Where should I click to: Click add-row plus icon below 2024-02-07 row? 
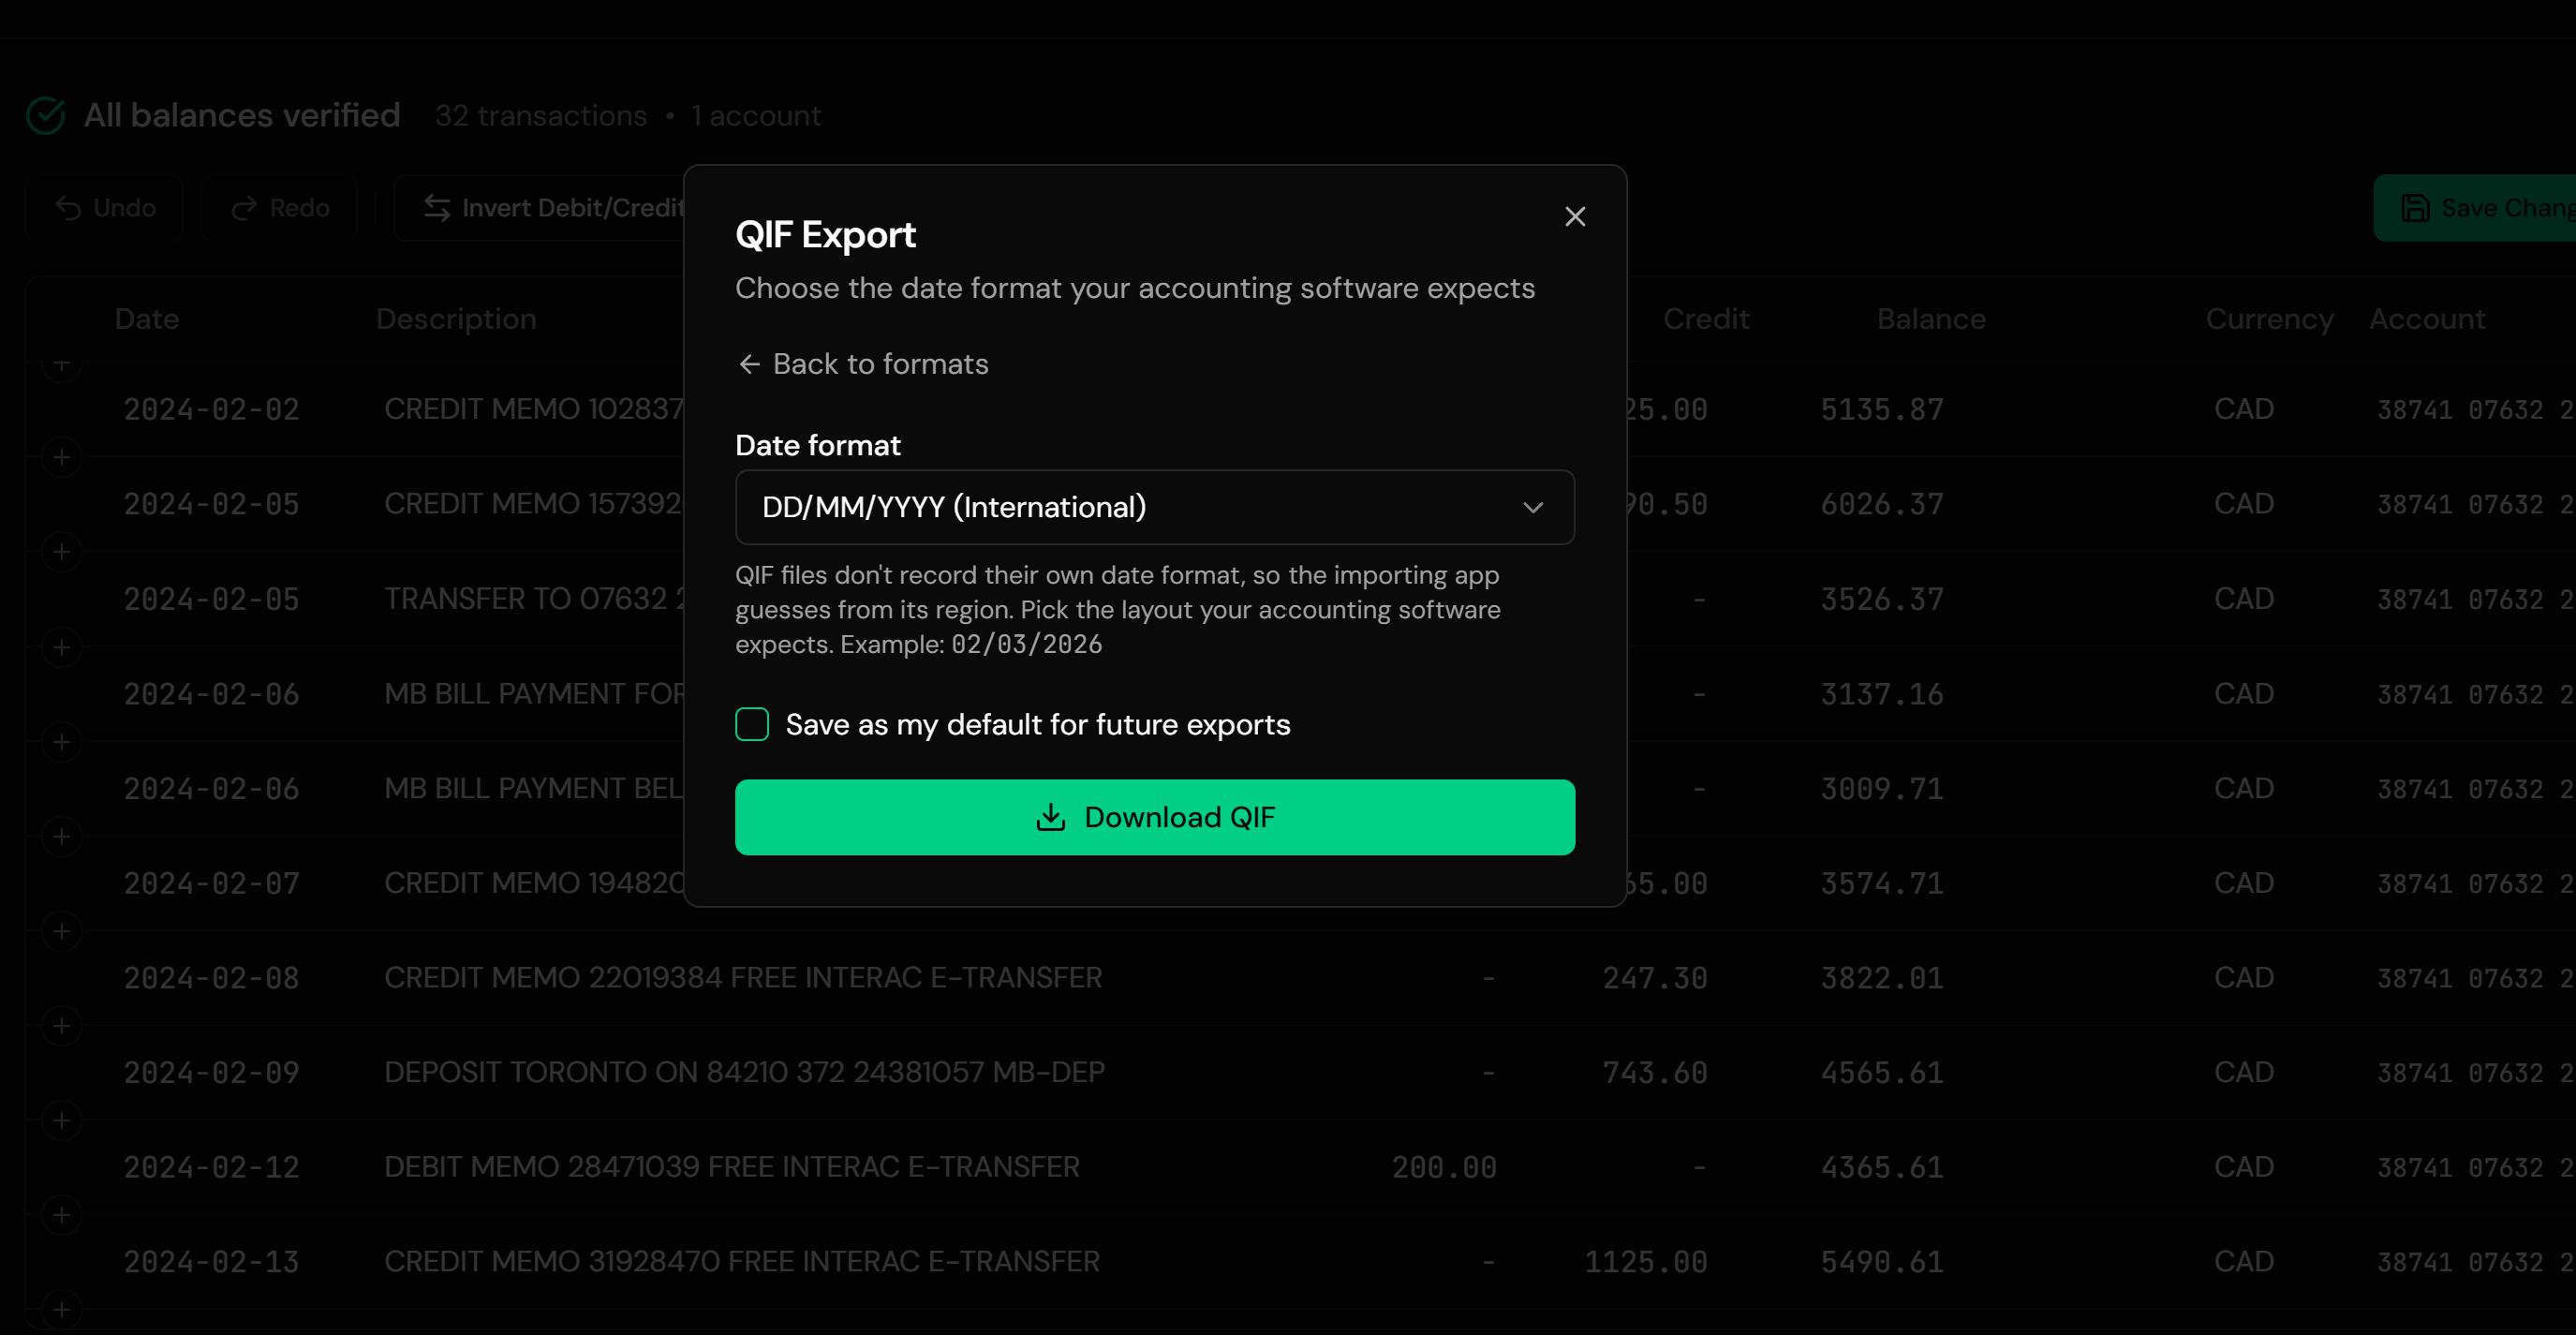coord(62,931)
